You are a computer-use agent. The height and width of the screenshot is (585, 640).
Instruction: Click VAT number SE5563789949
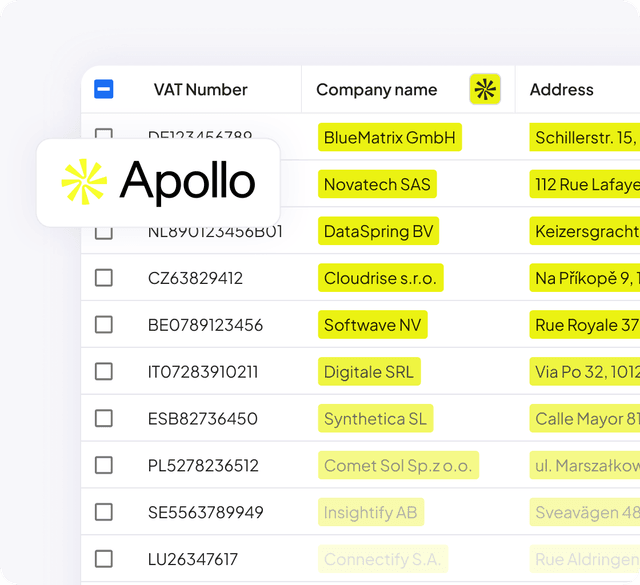[206, 512]
